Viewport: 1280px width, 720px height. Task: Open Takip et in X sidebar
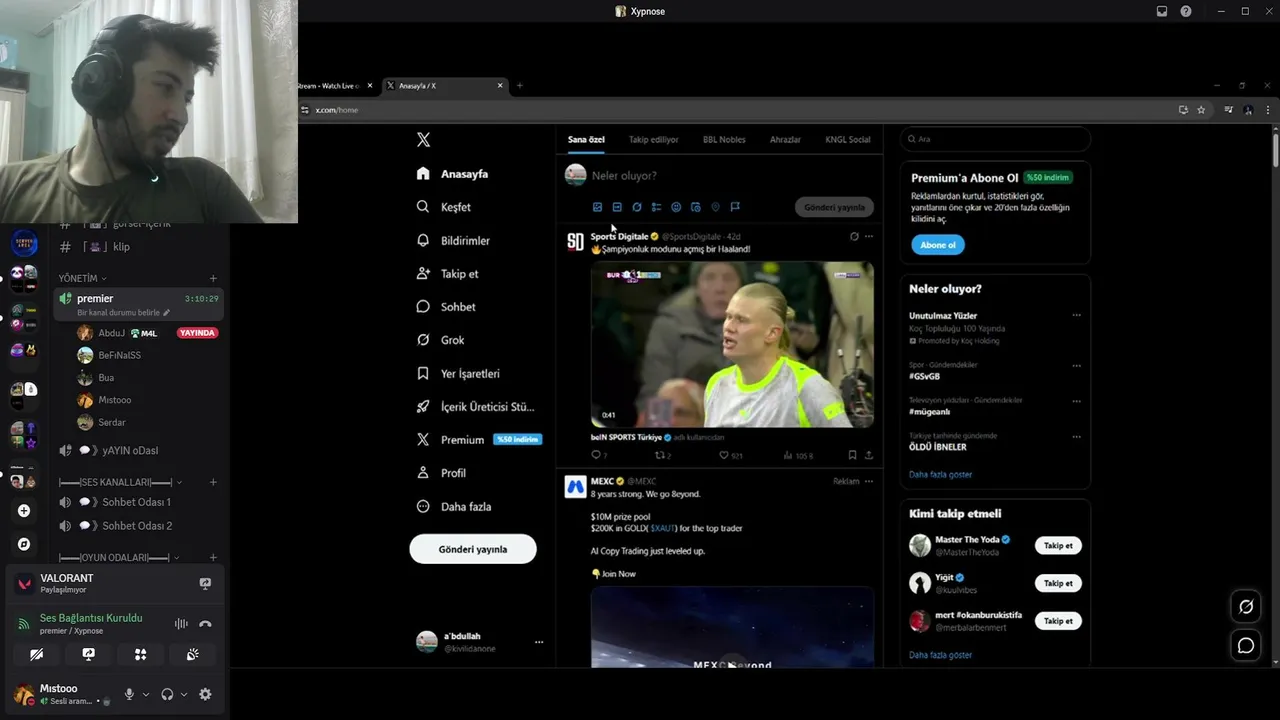447,274
